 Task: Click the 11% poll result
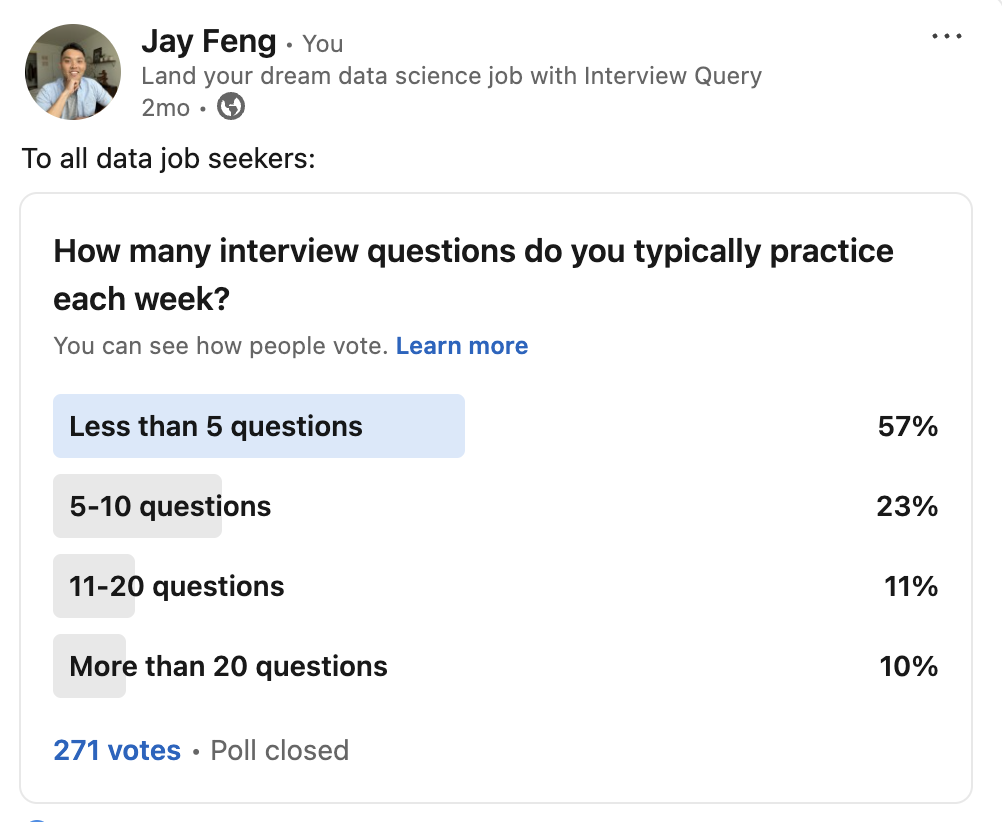[911, 586]
